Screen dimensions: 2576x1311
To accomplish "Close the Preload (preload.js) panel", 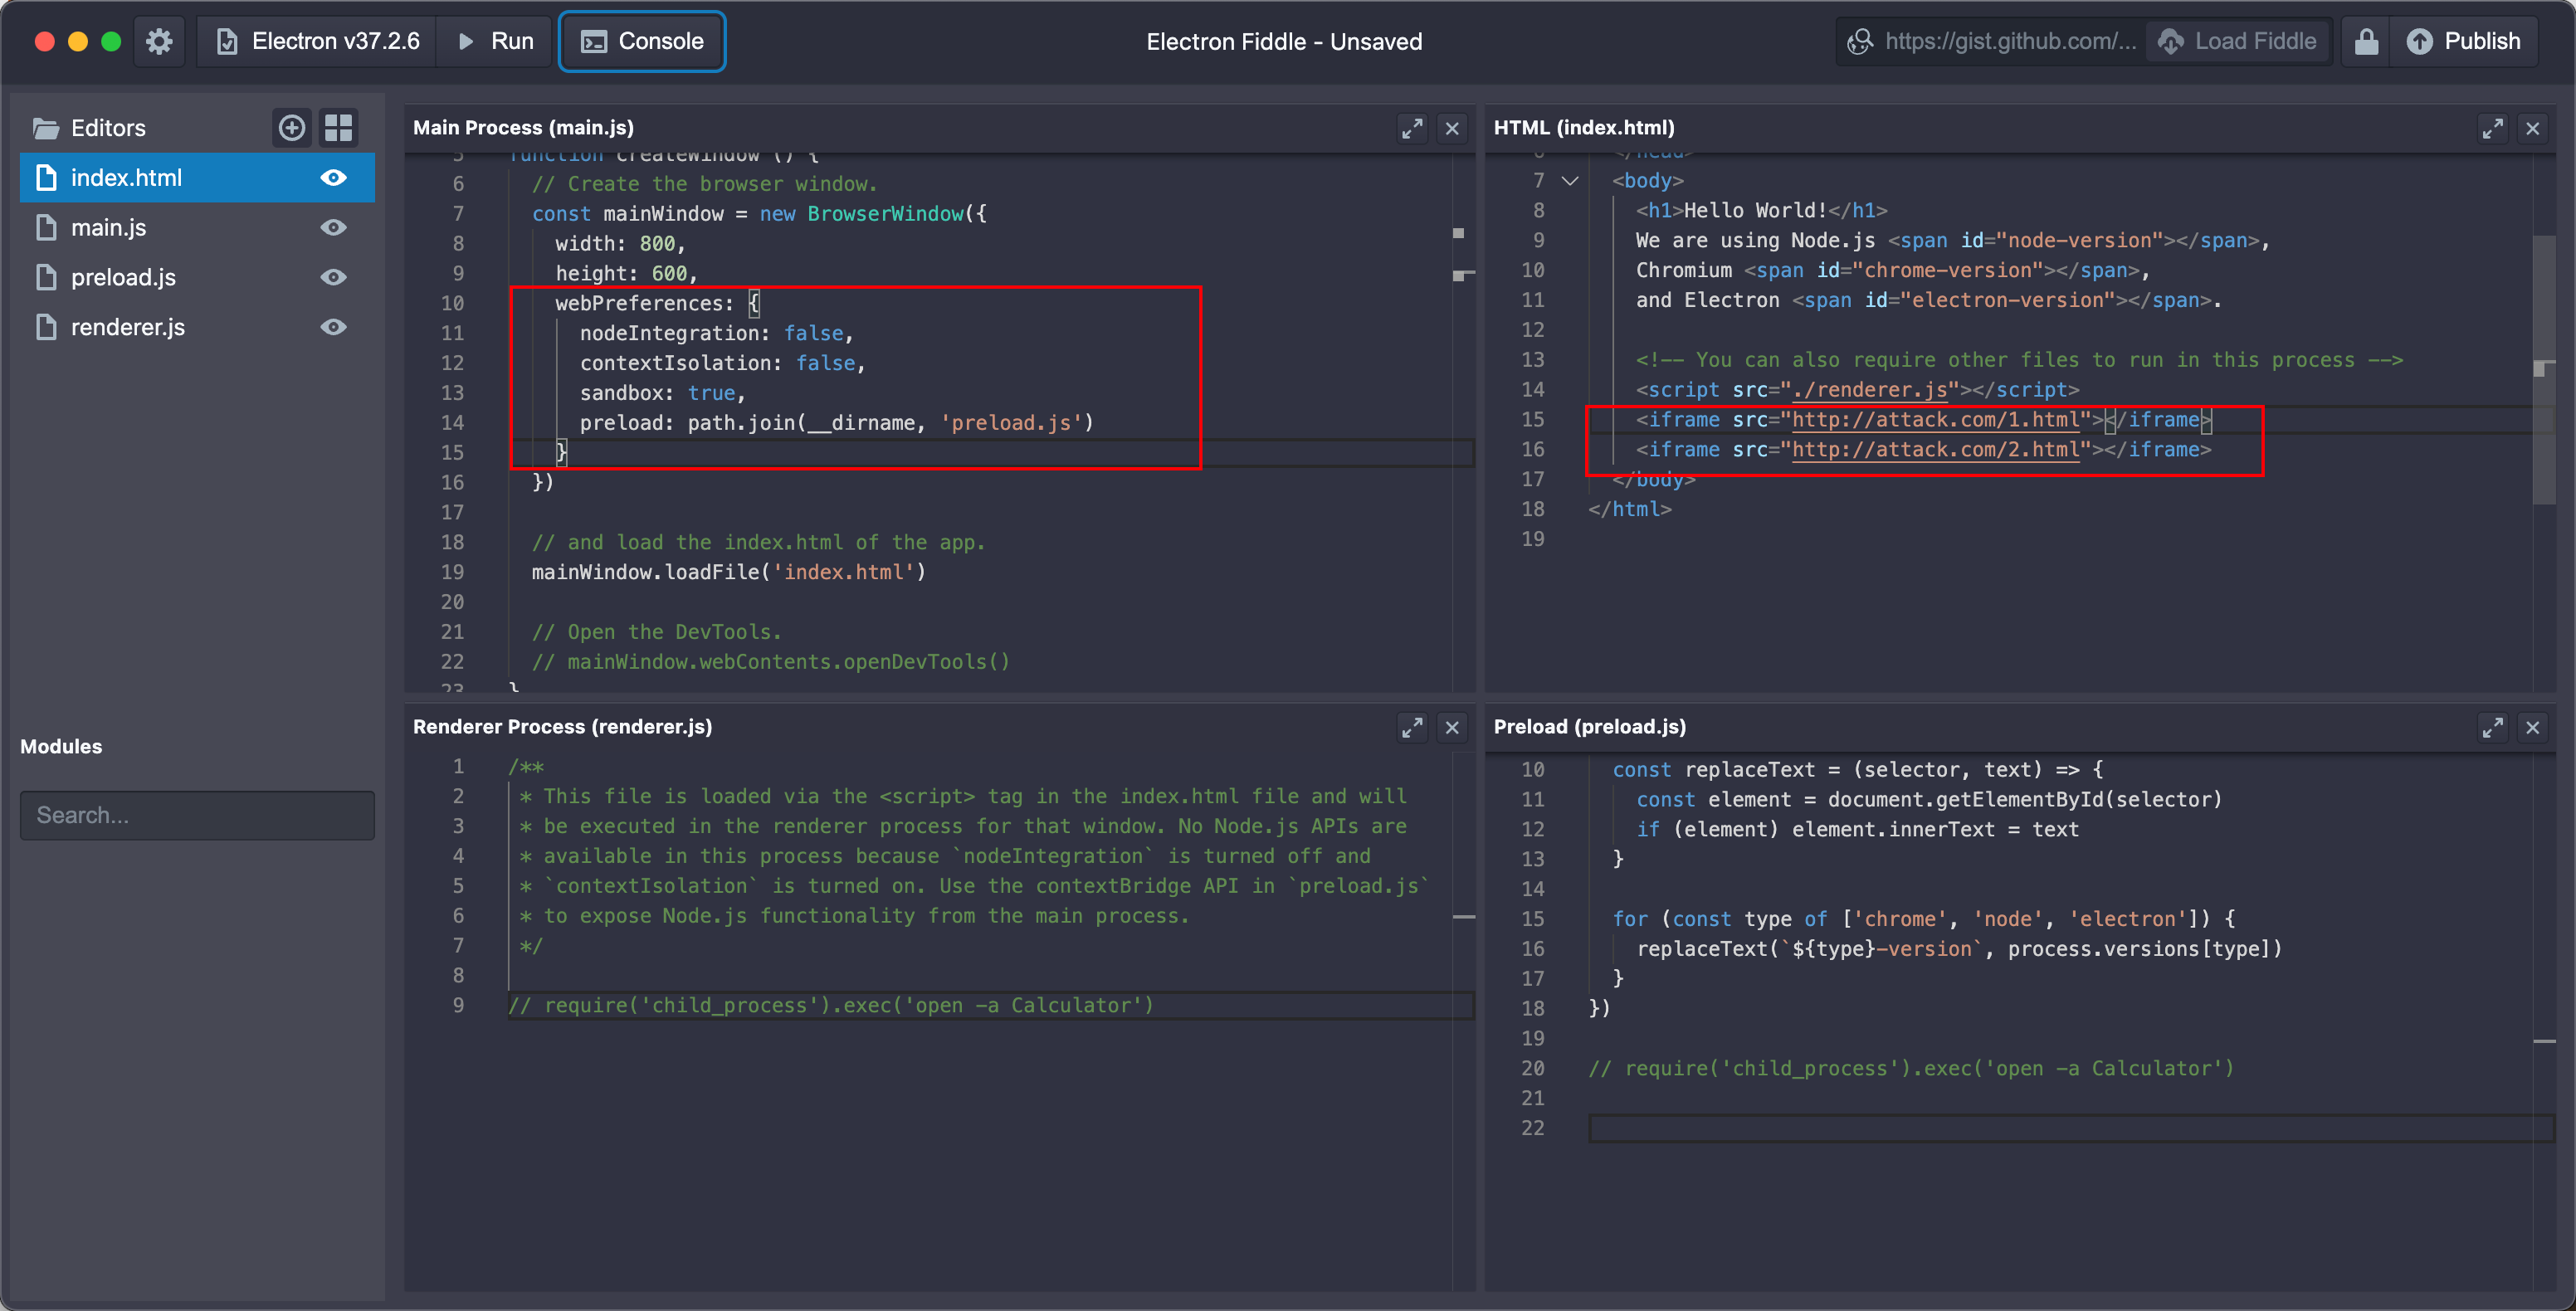I will (2533, 728).
